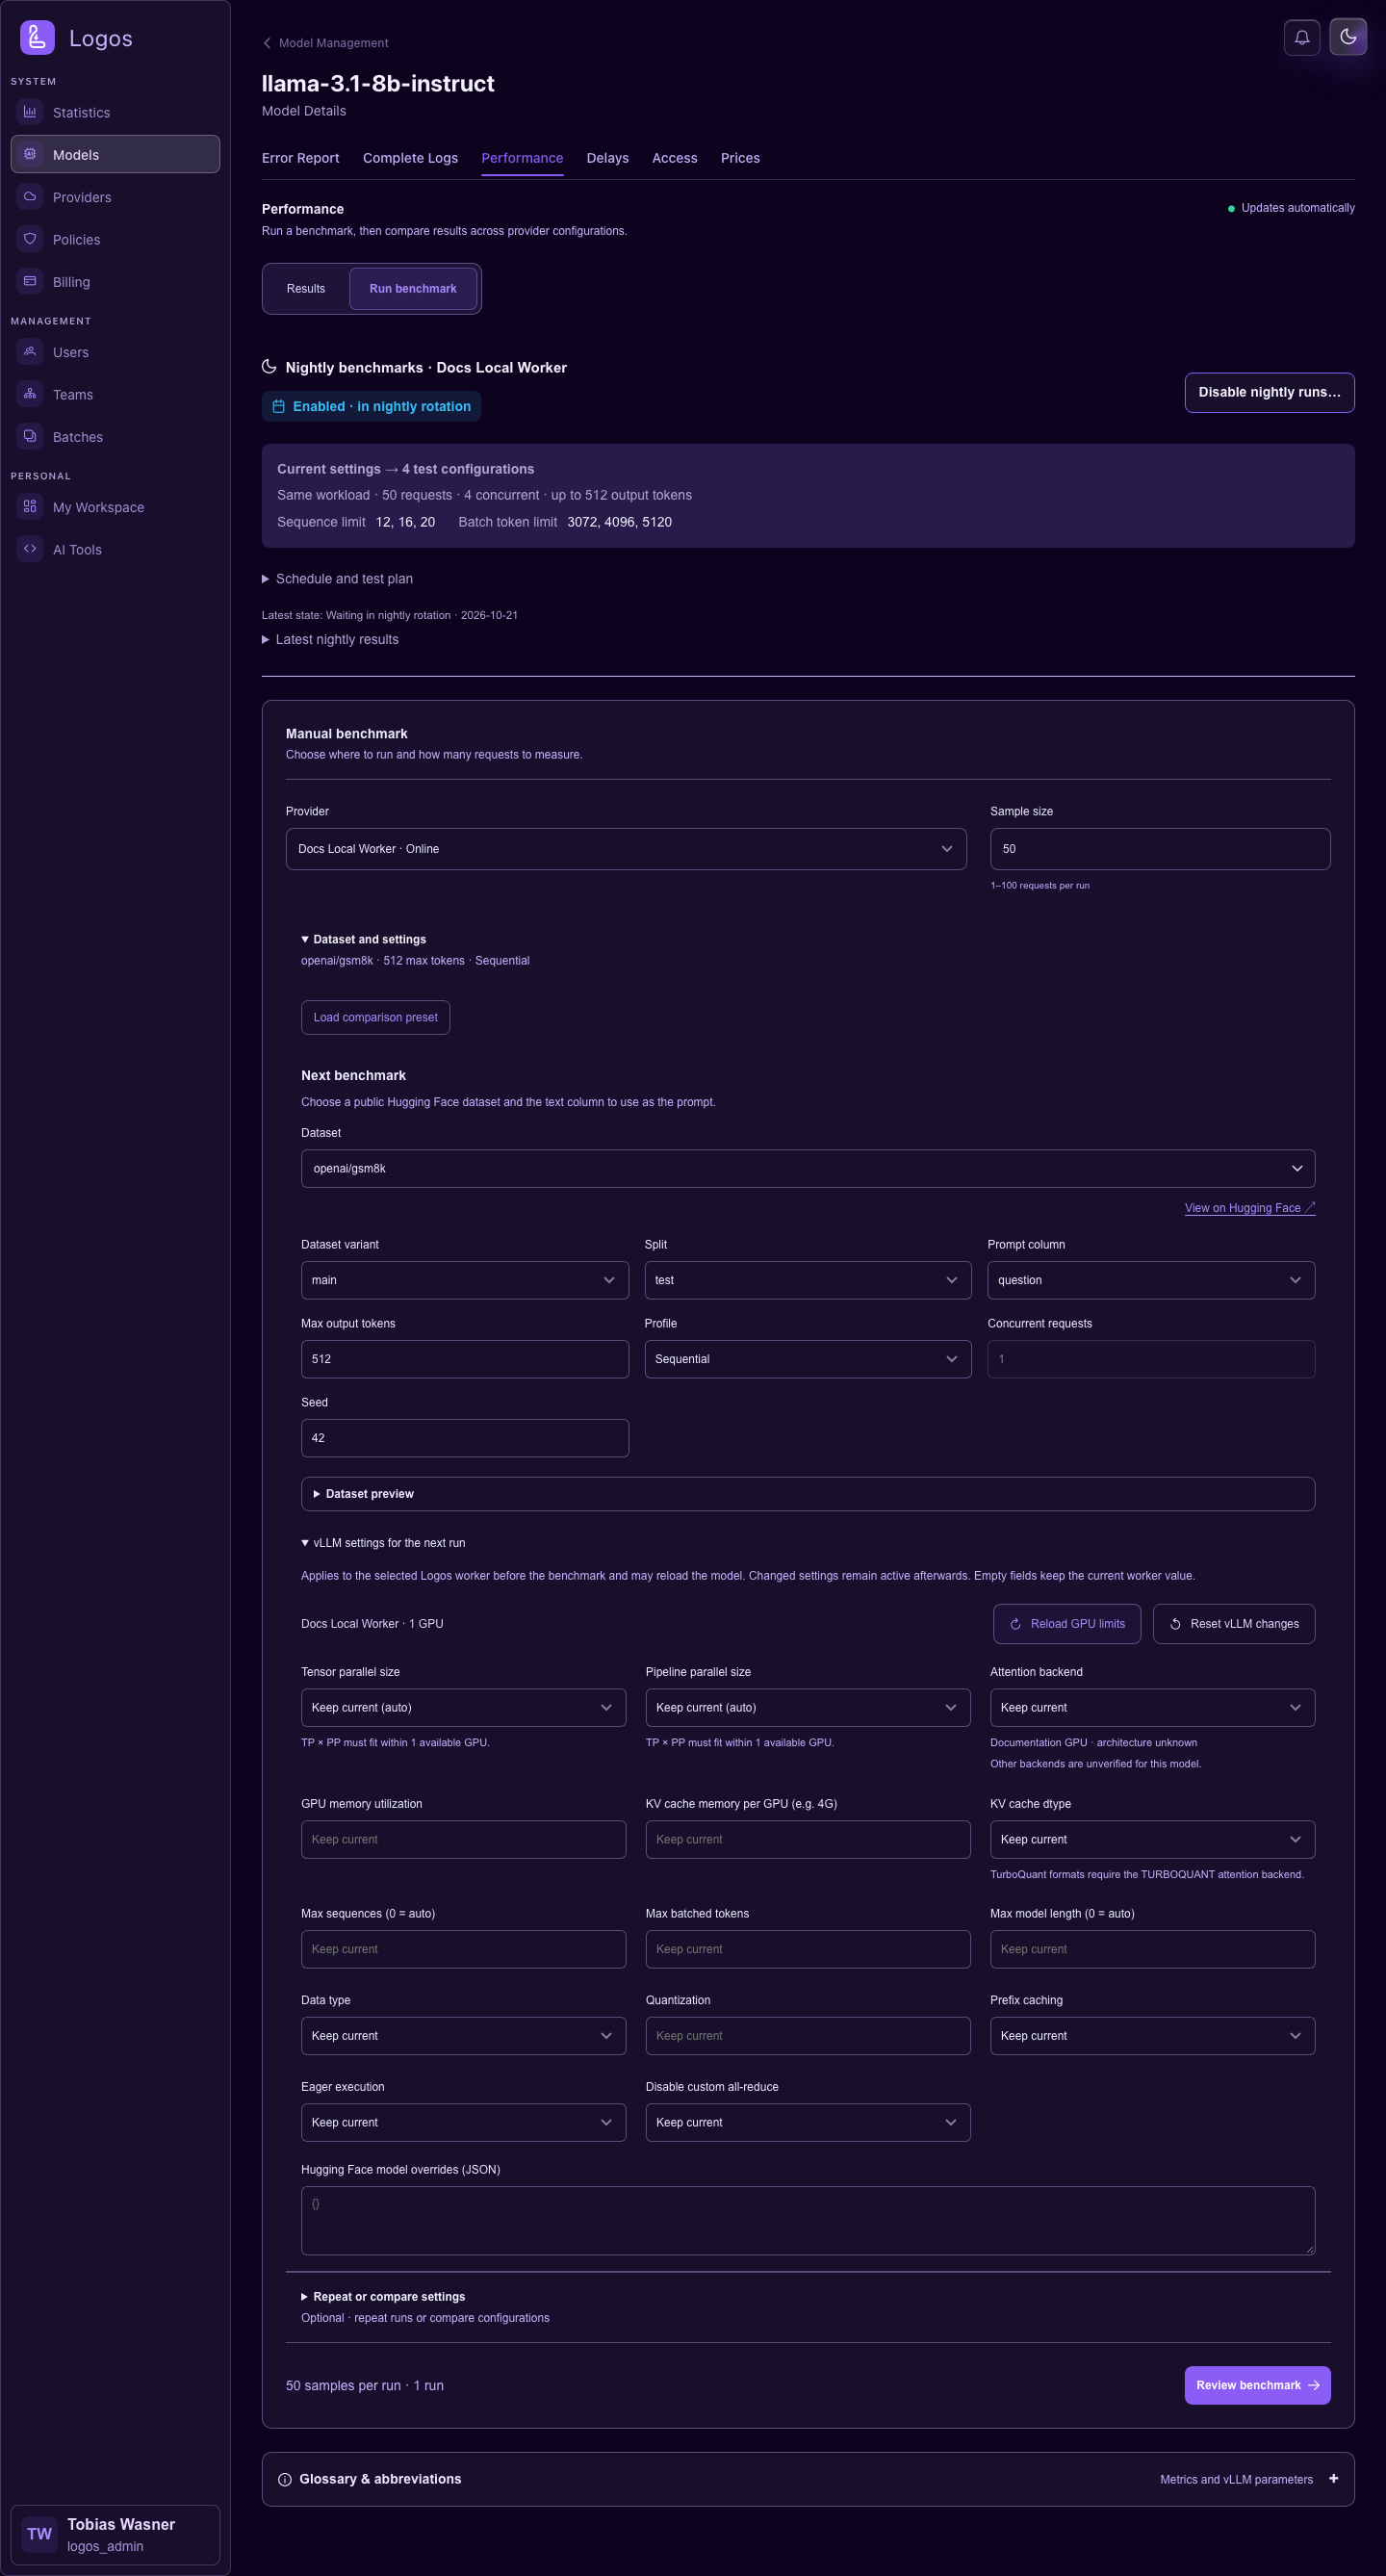Click the Sample size input field
This screenshot has height=2576, width=1386.
point(1160,849)
